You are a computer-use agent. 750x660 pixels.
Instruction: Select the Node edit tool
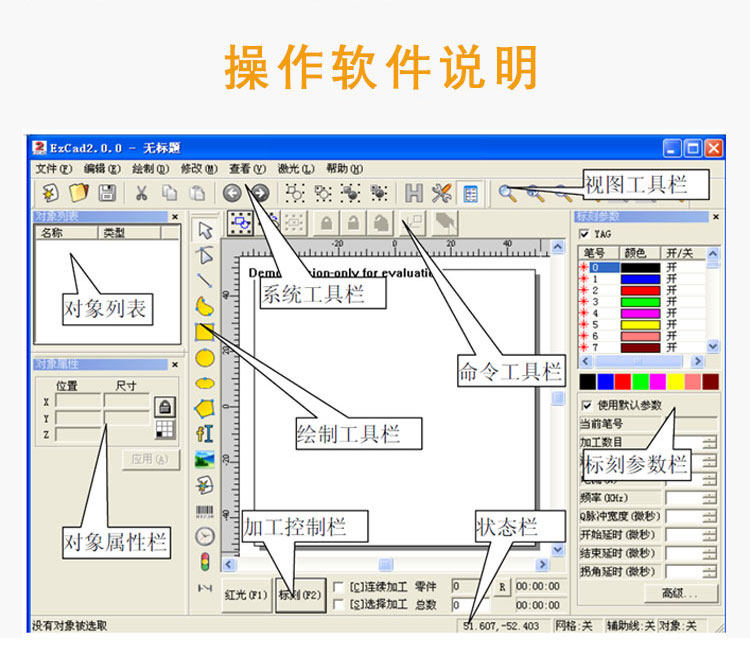pyautogui.click(x=205, y=255)
